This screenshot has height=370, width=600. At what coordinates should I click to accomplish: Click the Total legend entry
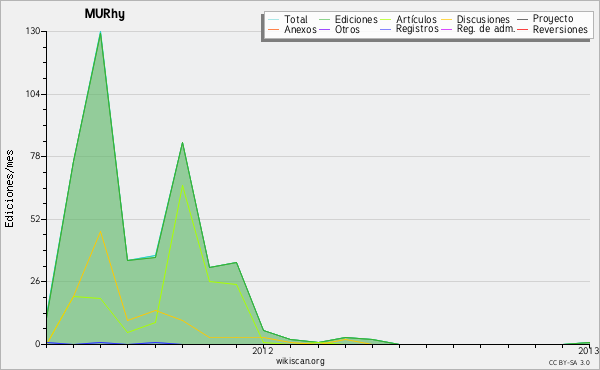[295, 19]
